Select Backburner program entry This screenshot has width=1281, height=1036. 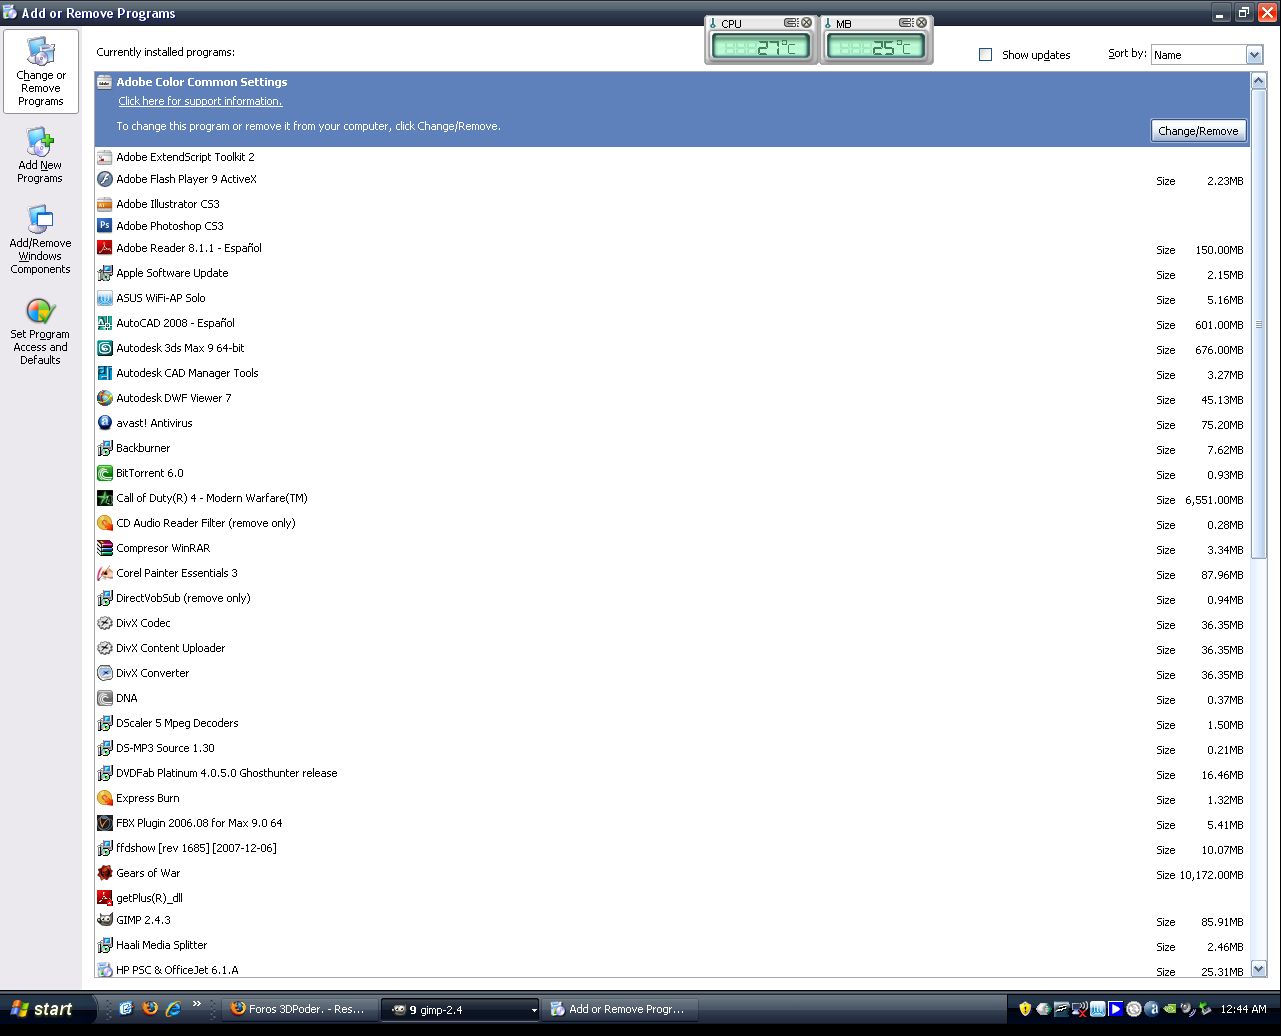point(672,448)
